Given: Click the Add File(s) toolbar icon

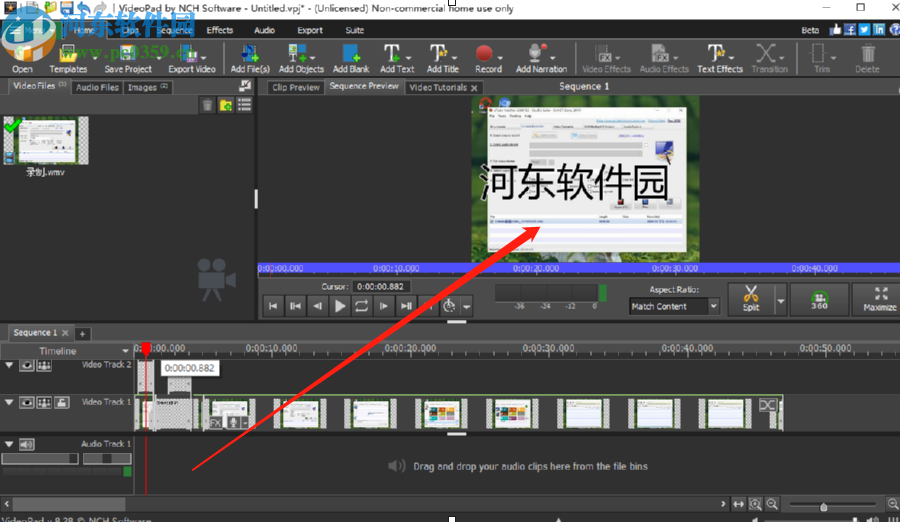Looking at the screenshot, I should pyautogui.click(x=250, y=58).
